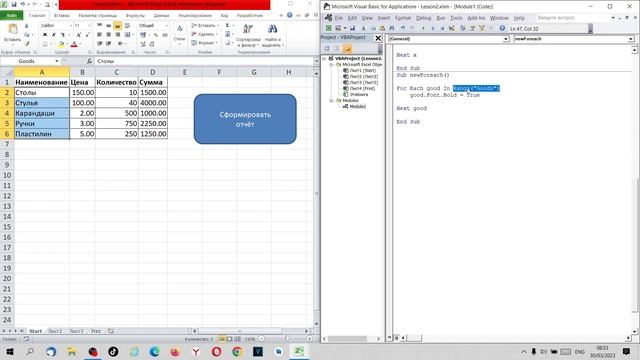
Task: Click the Undo icon in VBA toolbar
Action: pyautogui.click(x=403, y=28)
